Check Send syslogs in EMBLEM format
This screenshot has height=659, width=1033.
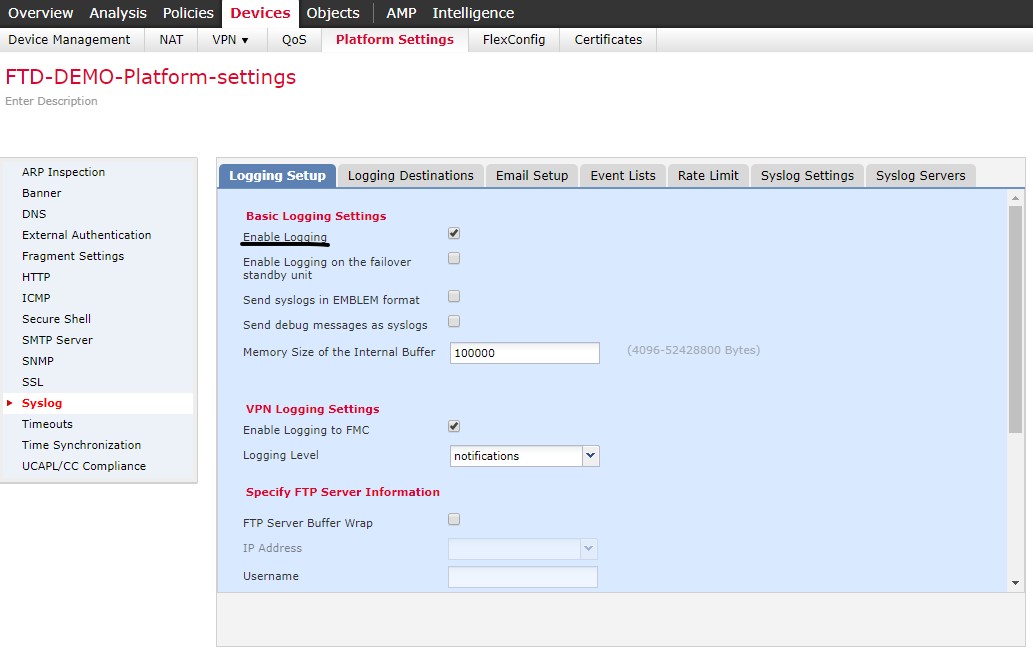(453, 296)
